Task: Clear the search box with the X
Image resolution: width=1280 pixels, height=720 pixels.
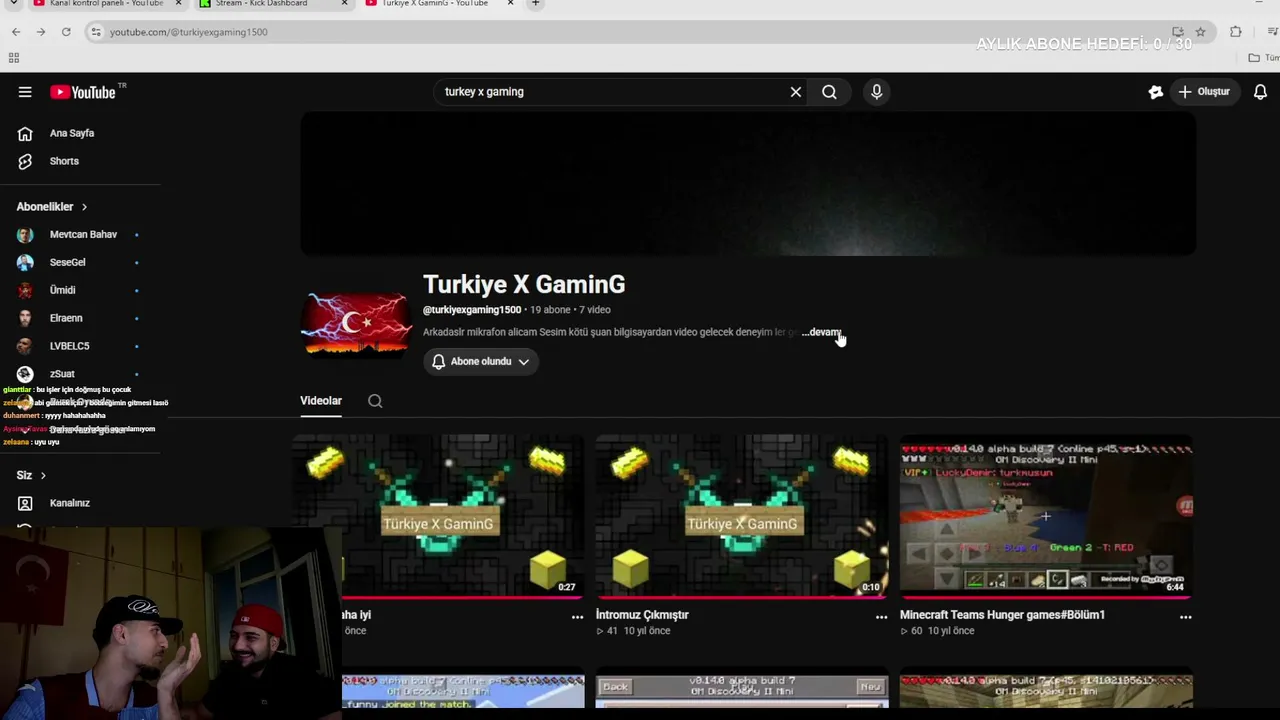Action: pos(796,92)
